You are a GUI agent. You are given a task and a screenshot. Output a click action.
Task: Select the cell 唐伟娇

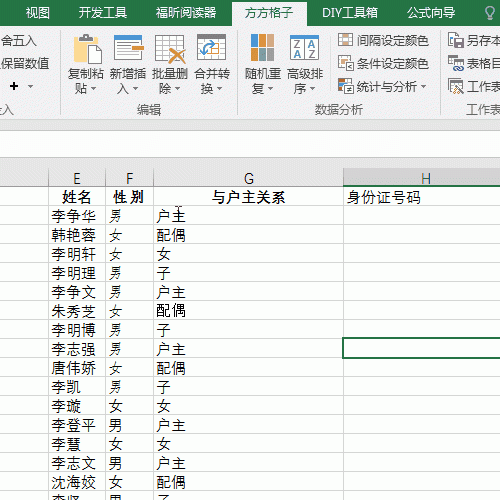click(x=77, y=368)
